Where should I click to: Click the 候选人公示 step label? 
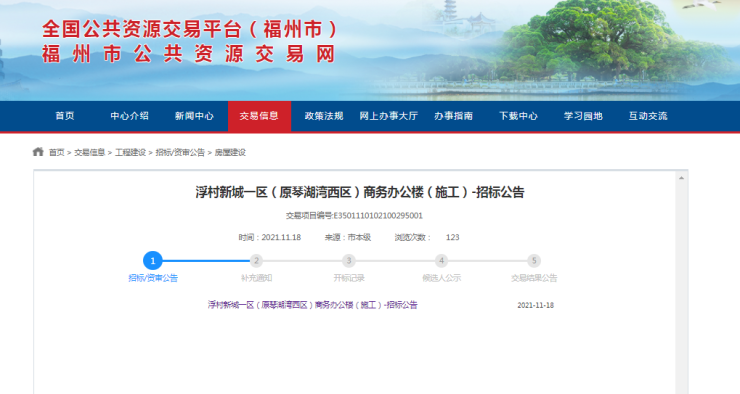441,278
